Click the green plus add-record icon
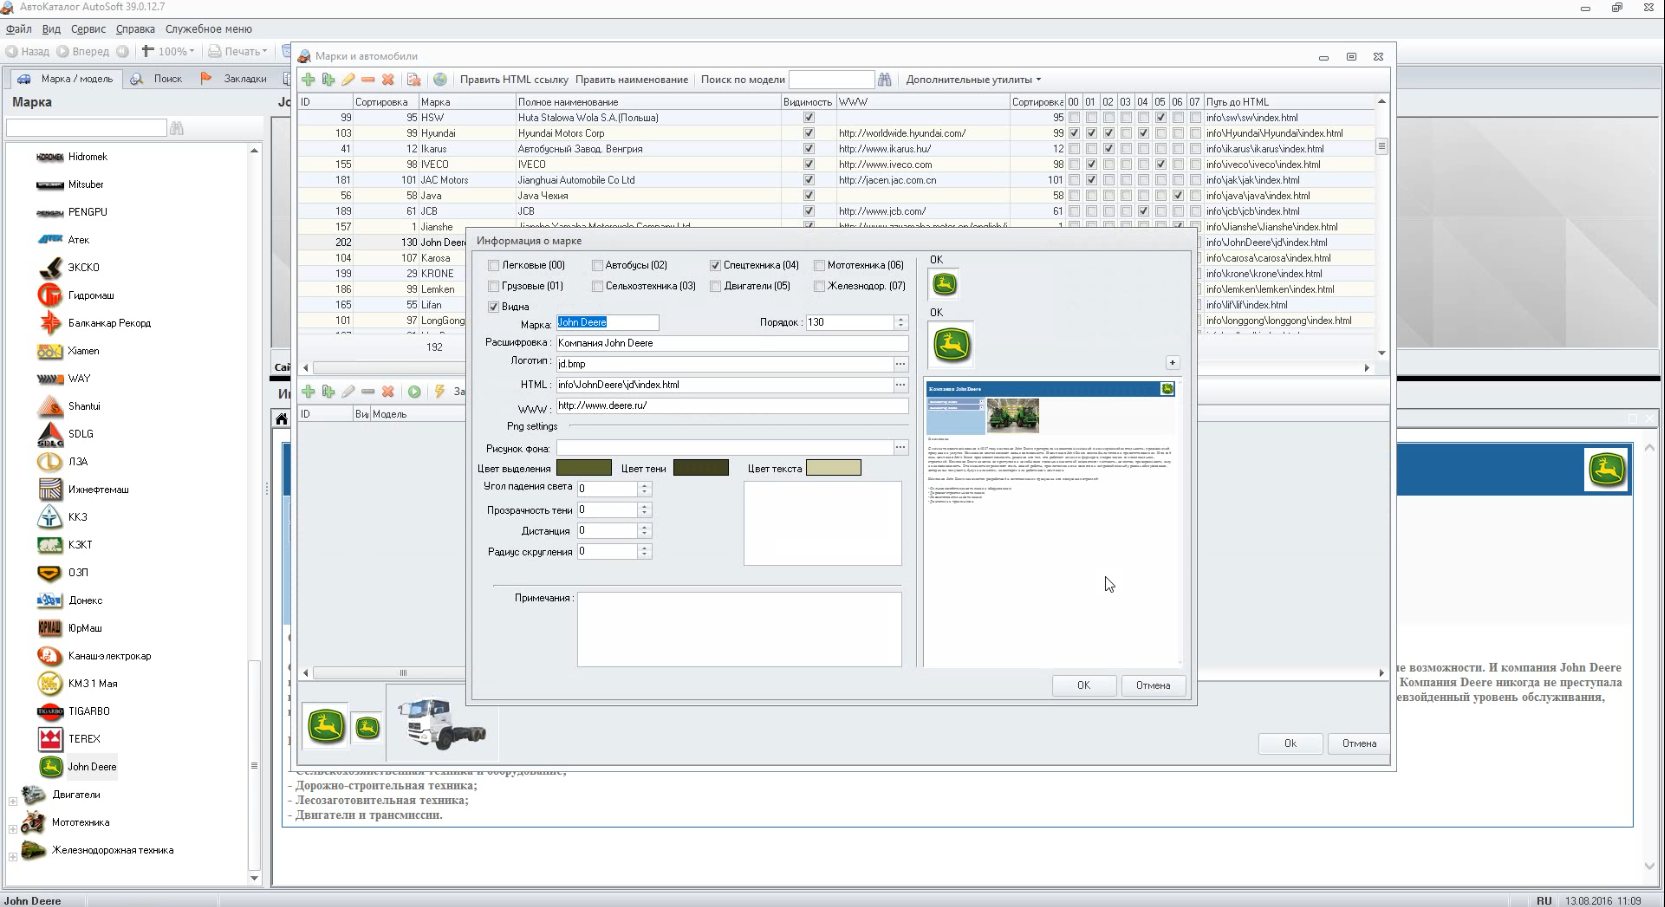The height and width of the screenshot is (907, 1665). (308, 80)
